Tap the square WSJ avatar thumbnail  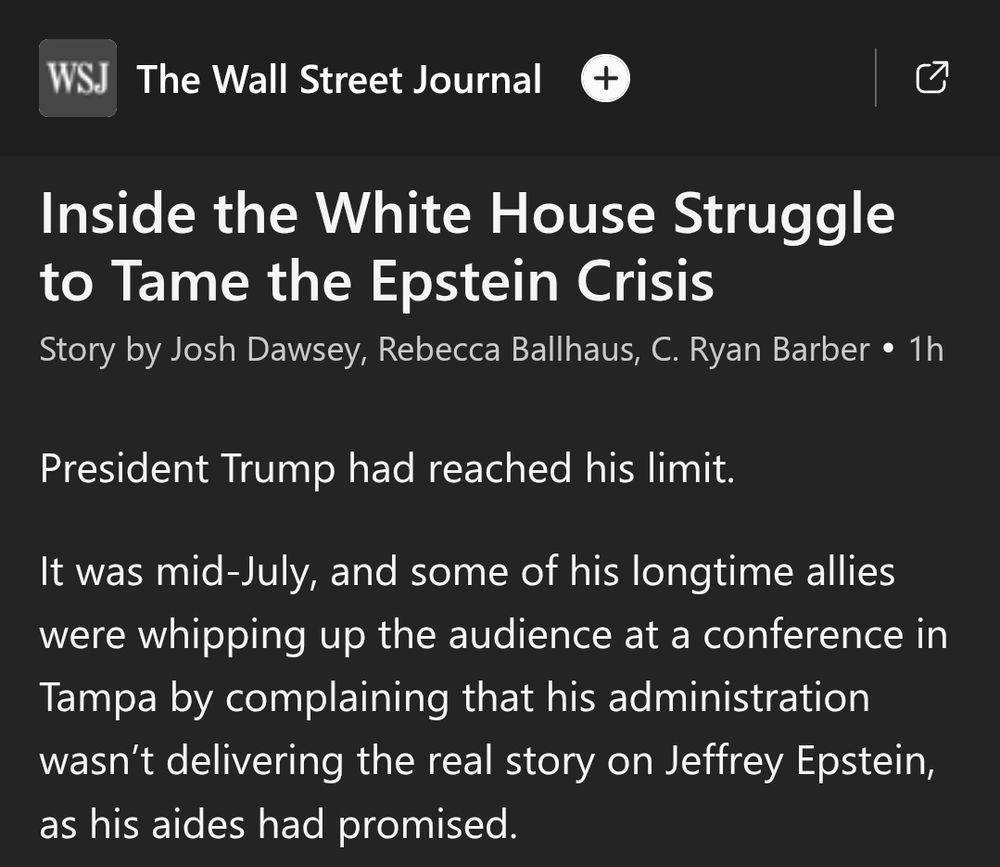tap(77, 76)
